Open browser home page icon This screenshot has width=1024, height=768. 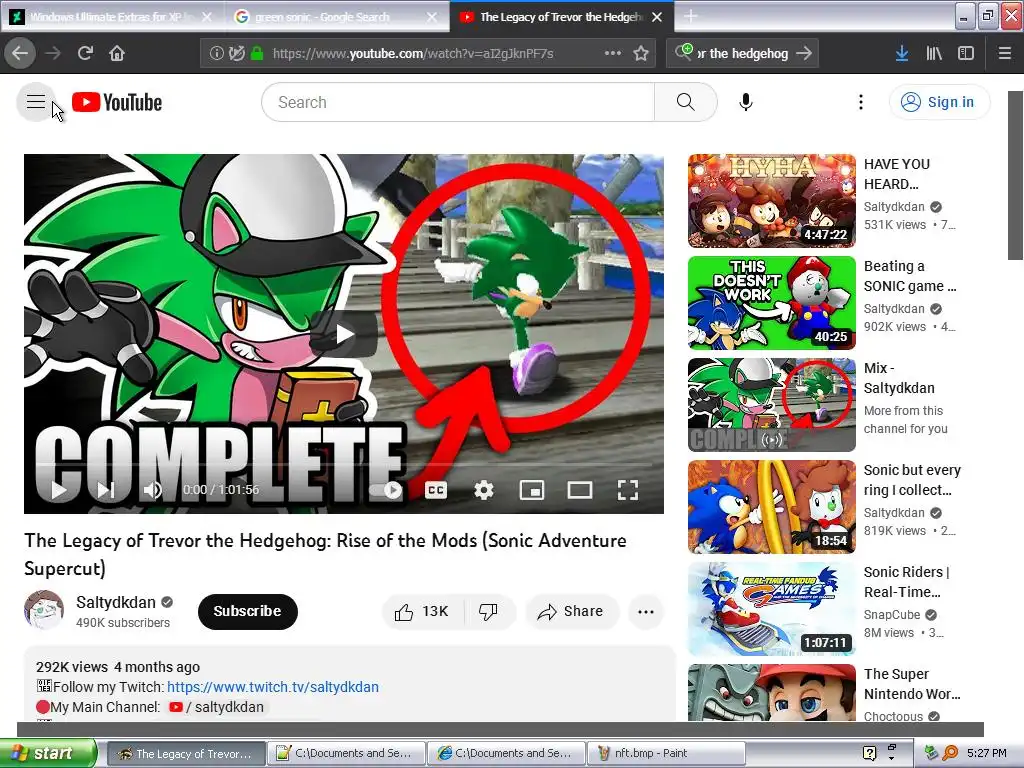(117, 53)
